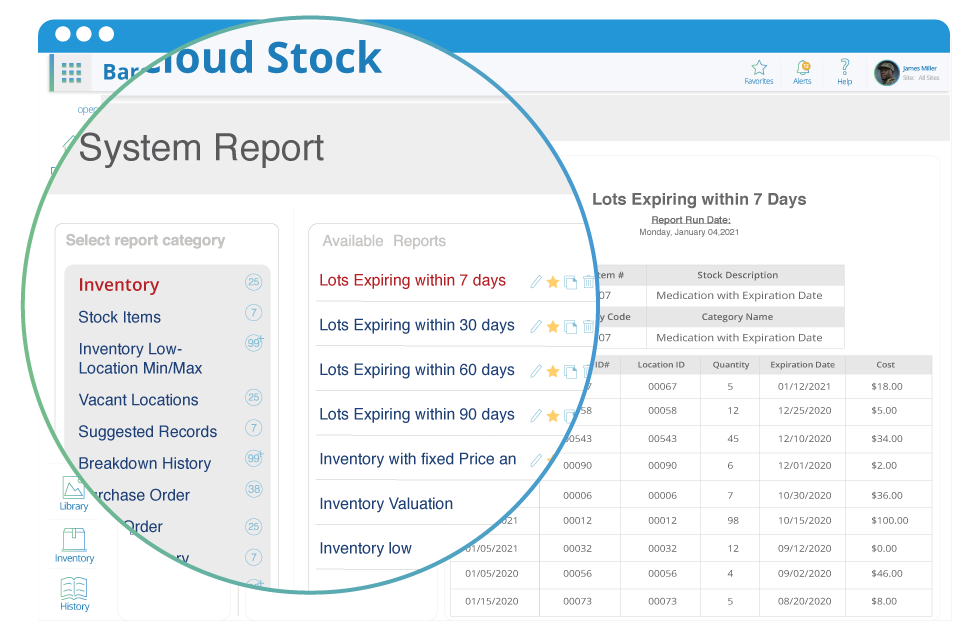The width and height of the screenshot is (962, 631).
Task: Open Inventory with fixed Price report
Action: click(x=418, y=459)
